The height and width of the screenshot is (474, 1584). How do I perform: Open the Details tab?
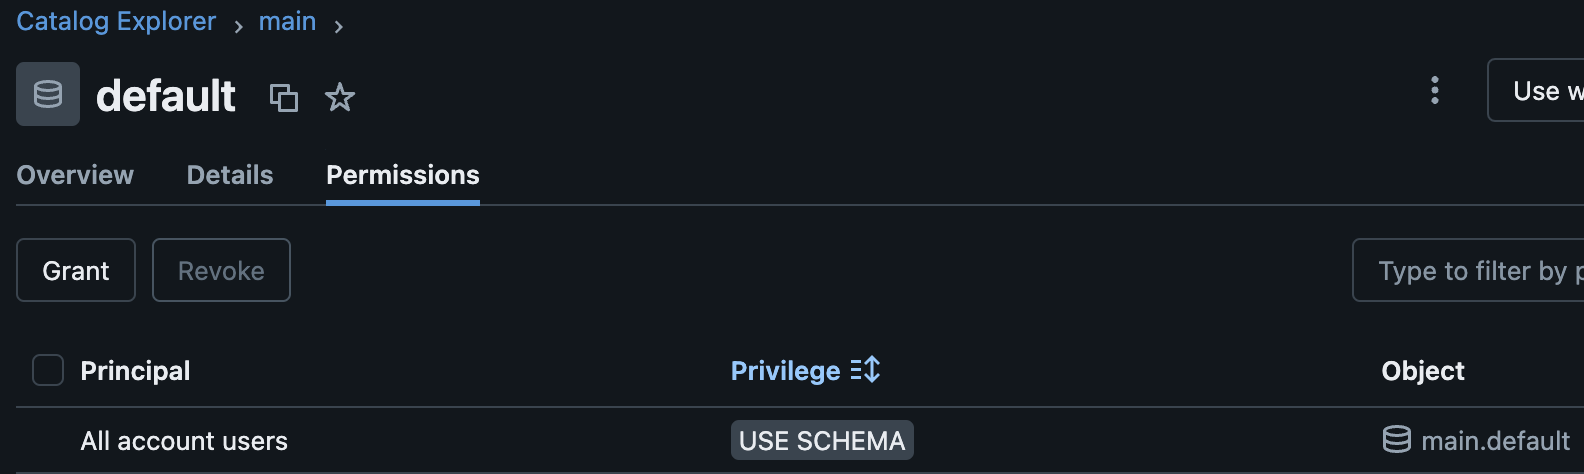(230, 175)
